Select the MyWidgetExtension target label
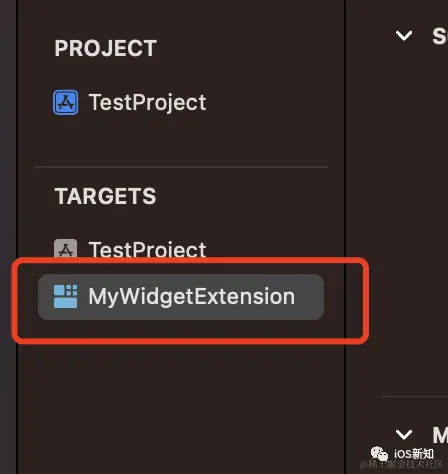 click(192, 296)
